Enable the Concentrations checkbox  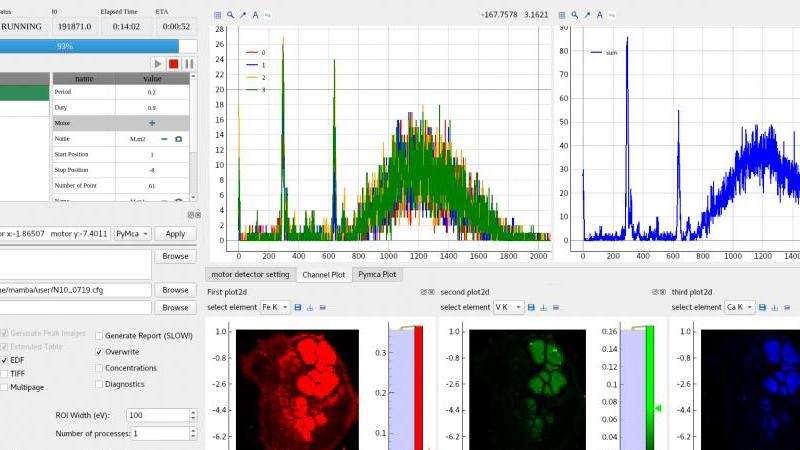pos(99,368)
